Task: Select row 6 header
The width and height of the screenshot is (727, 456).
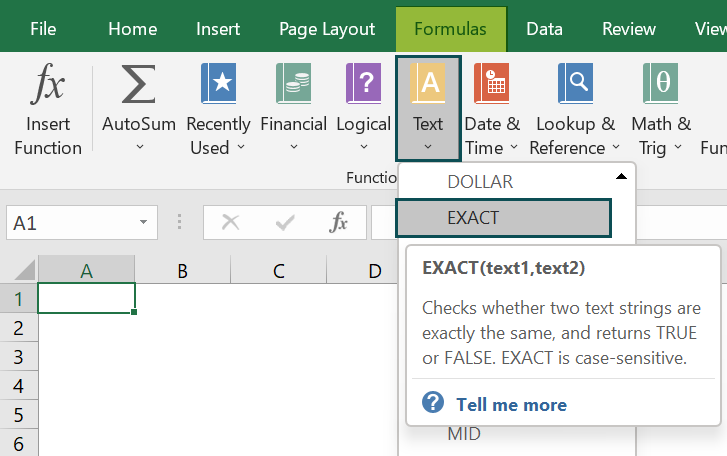Action: 19,443
